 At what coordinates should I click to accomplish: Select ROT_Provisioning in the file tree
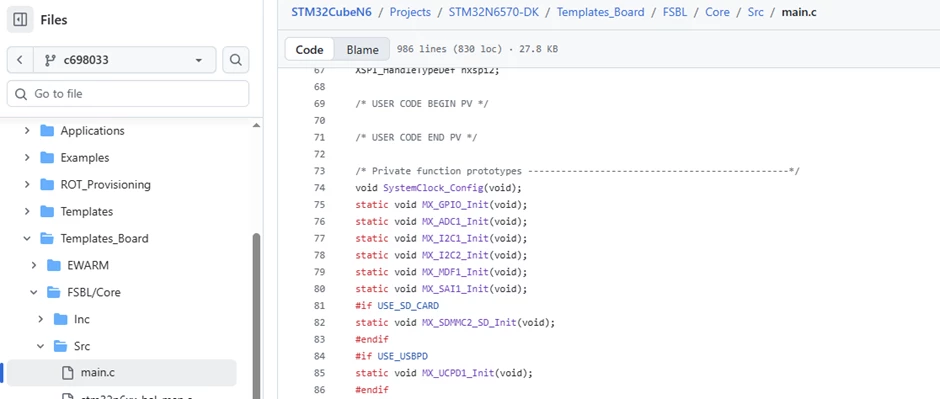(x=106, y=185)
